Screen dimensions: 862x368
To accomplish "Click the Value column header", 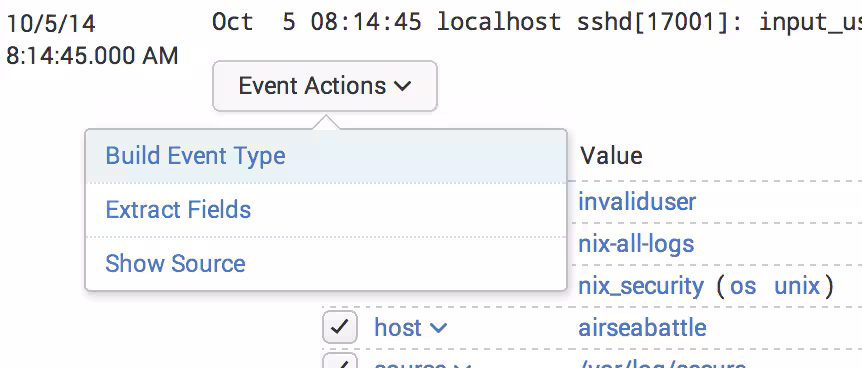I will tap(611, 156).
